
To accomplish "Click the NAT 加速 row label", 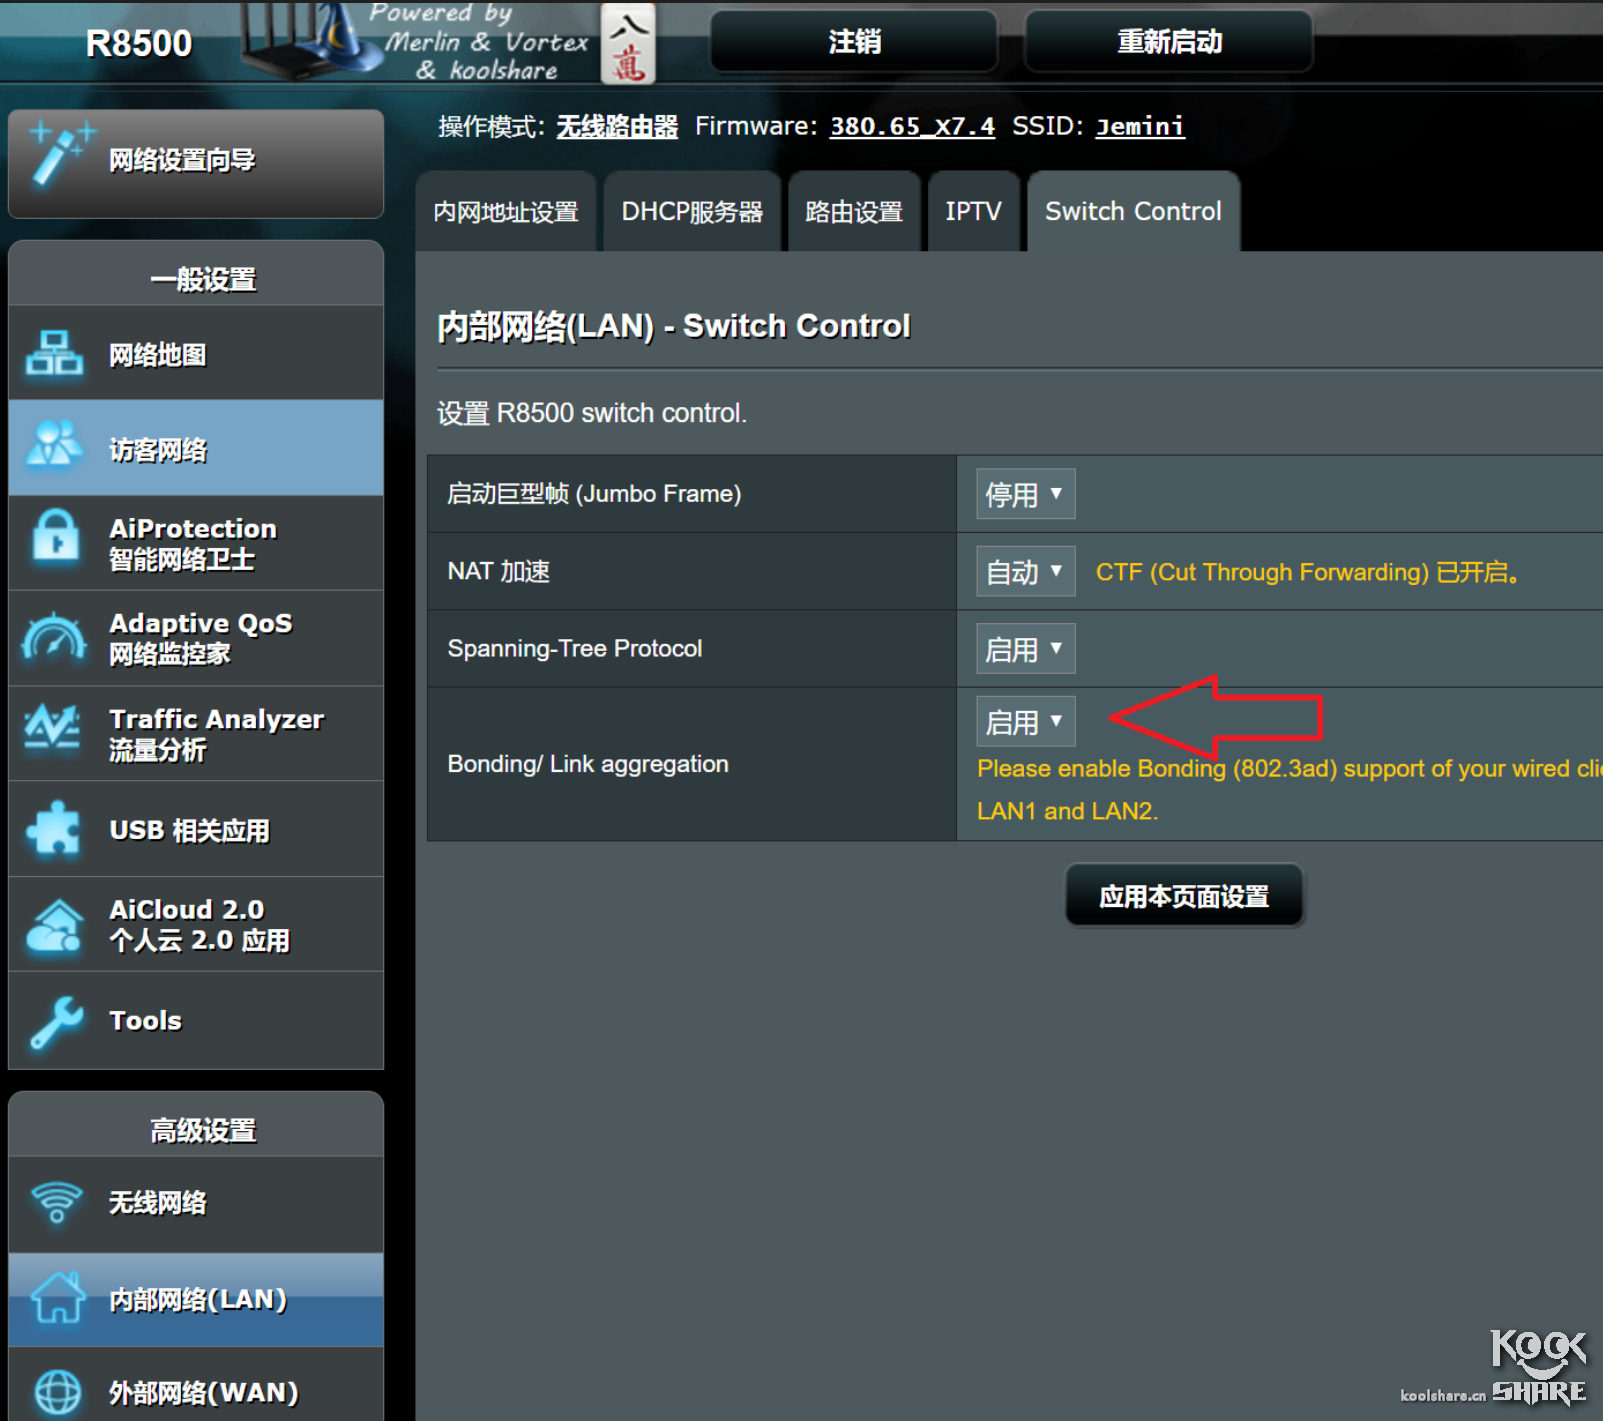I will coord(499,571).
